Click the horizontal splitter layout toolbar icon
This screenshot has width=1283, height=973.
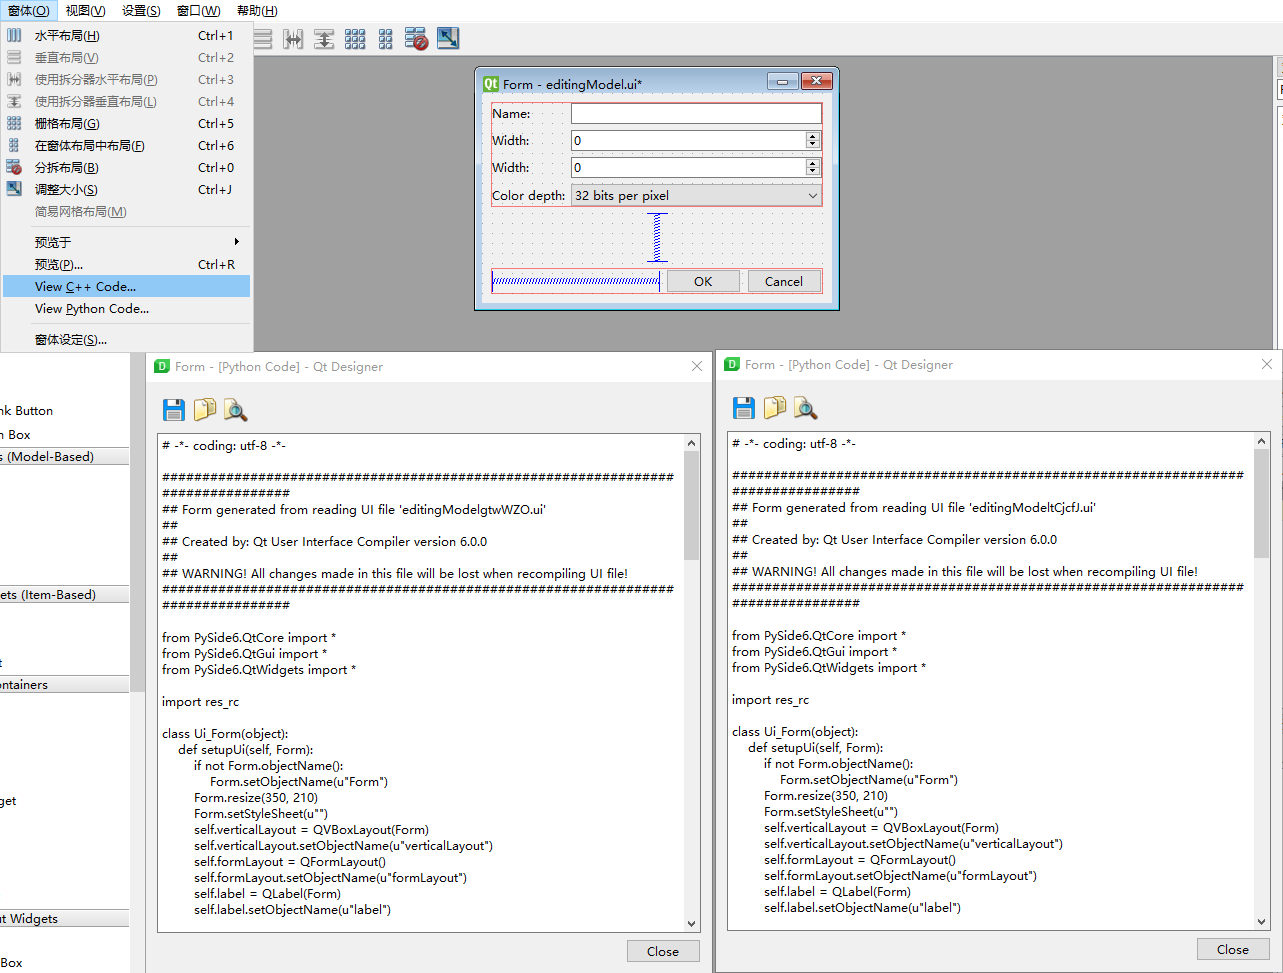pyautogui.click(x=292, y=38)
